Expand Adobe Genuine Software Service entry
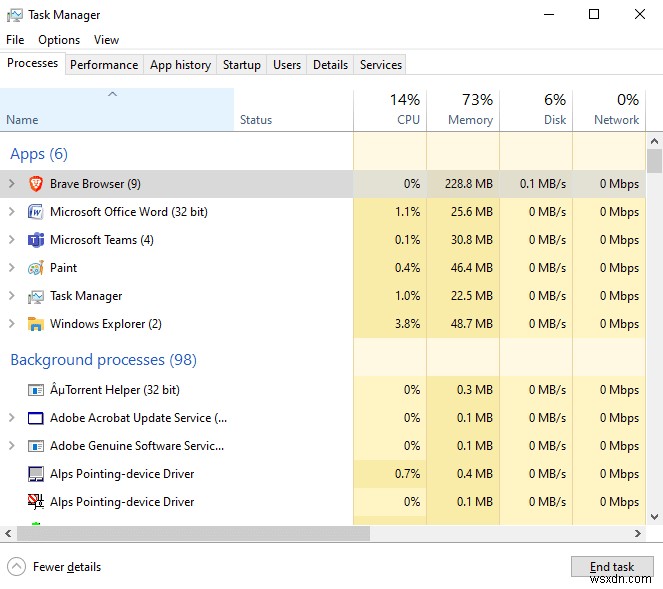The width and height of the screenshot is (663, 589). pyautogui.click(x=11, y=446)
